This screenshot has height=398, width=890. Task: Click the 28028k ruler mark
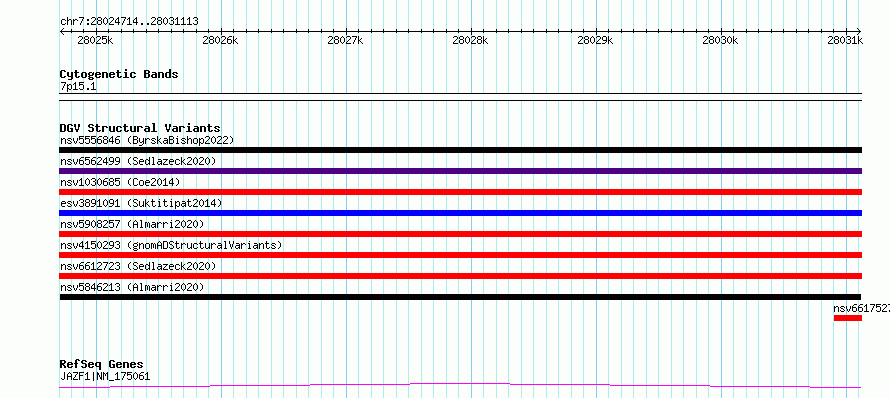470,40
